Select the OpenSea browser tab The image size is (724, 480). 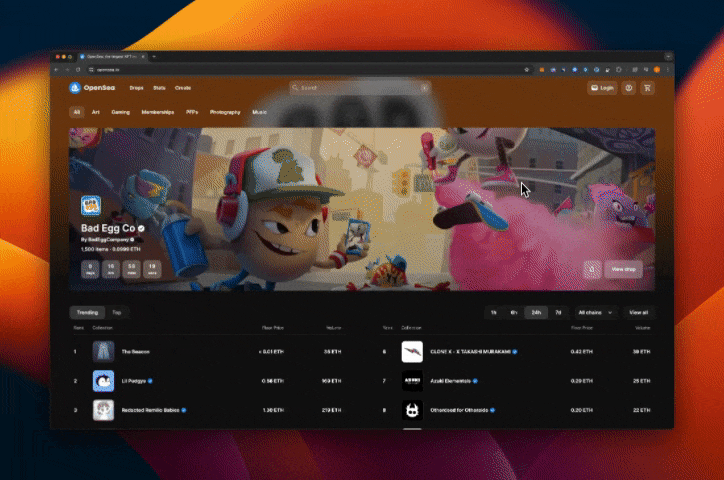click(x=112, y=57)
